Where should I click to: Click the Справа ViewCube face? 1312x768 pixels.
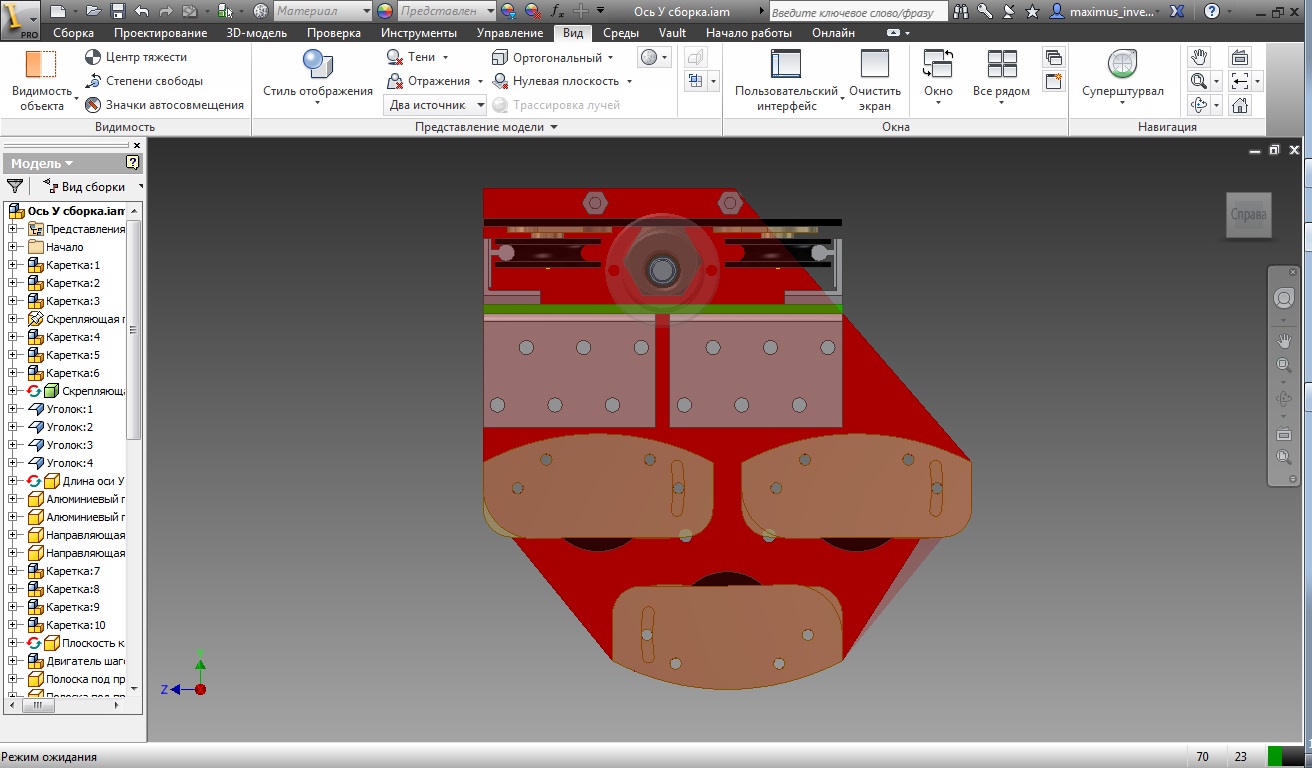click(x=1248, y=215)
